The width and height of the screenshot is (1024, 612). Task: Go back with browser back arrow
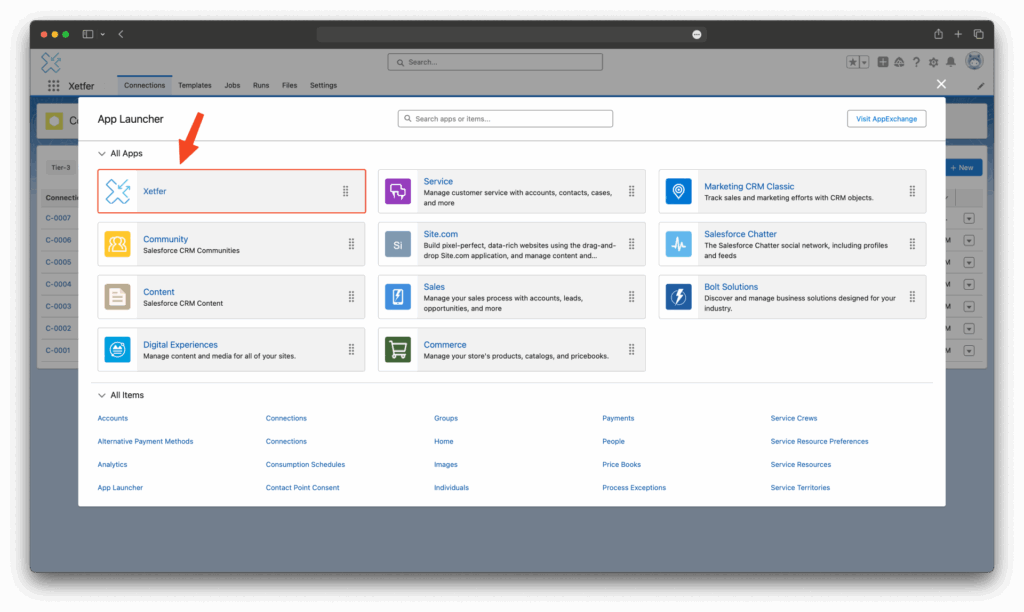click(x=121, y=34)
